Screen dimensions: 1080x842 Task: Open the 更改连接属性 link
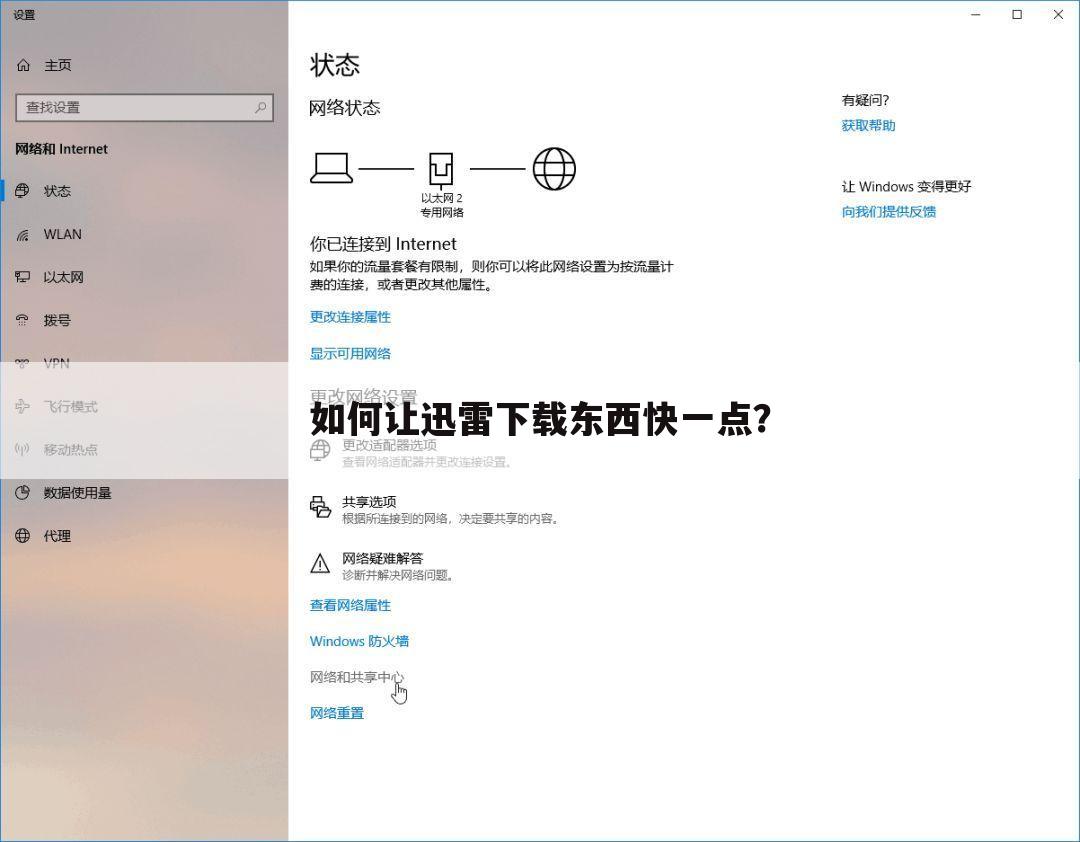350,317
